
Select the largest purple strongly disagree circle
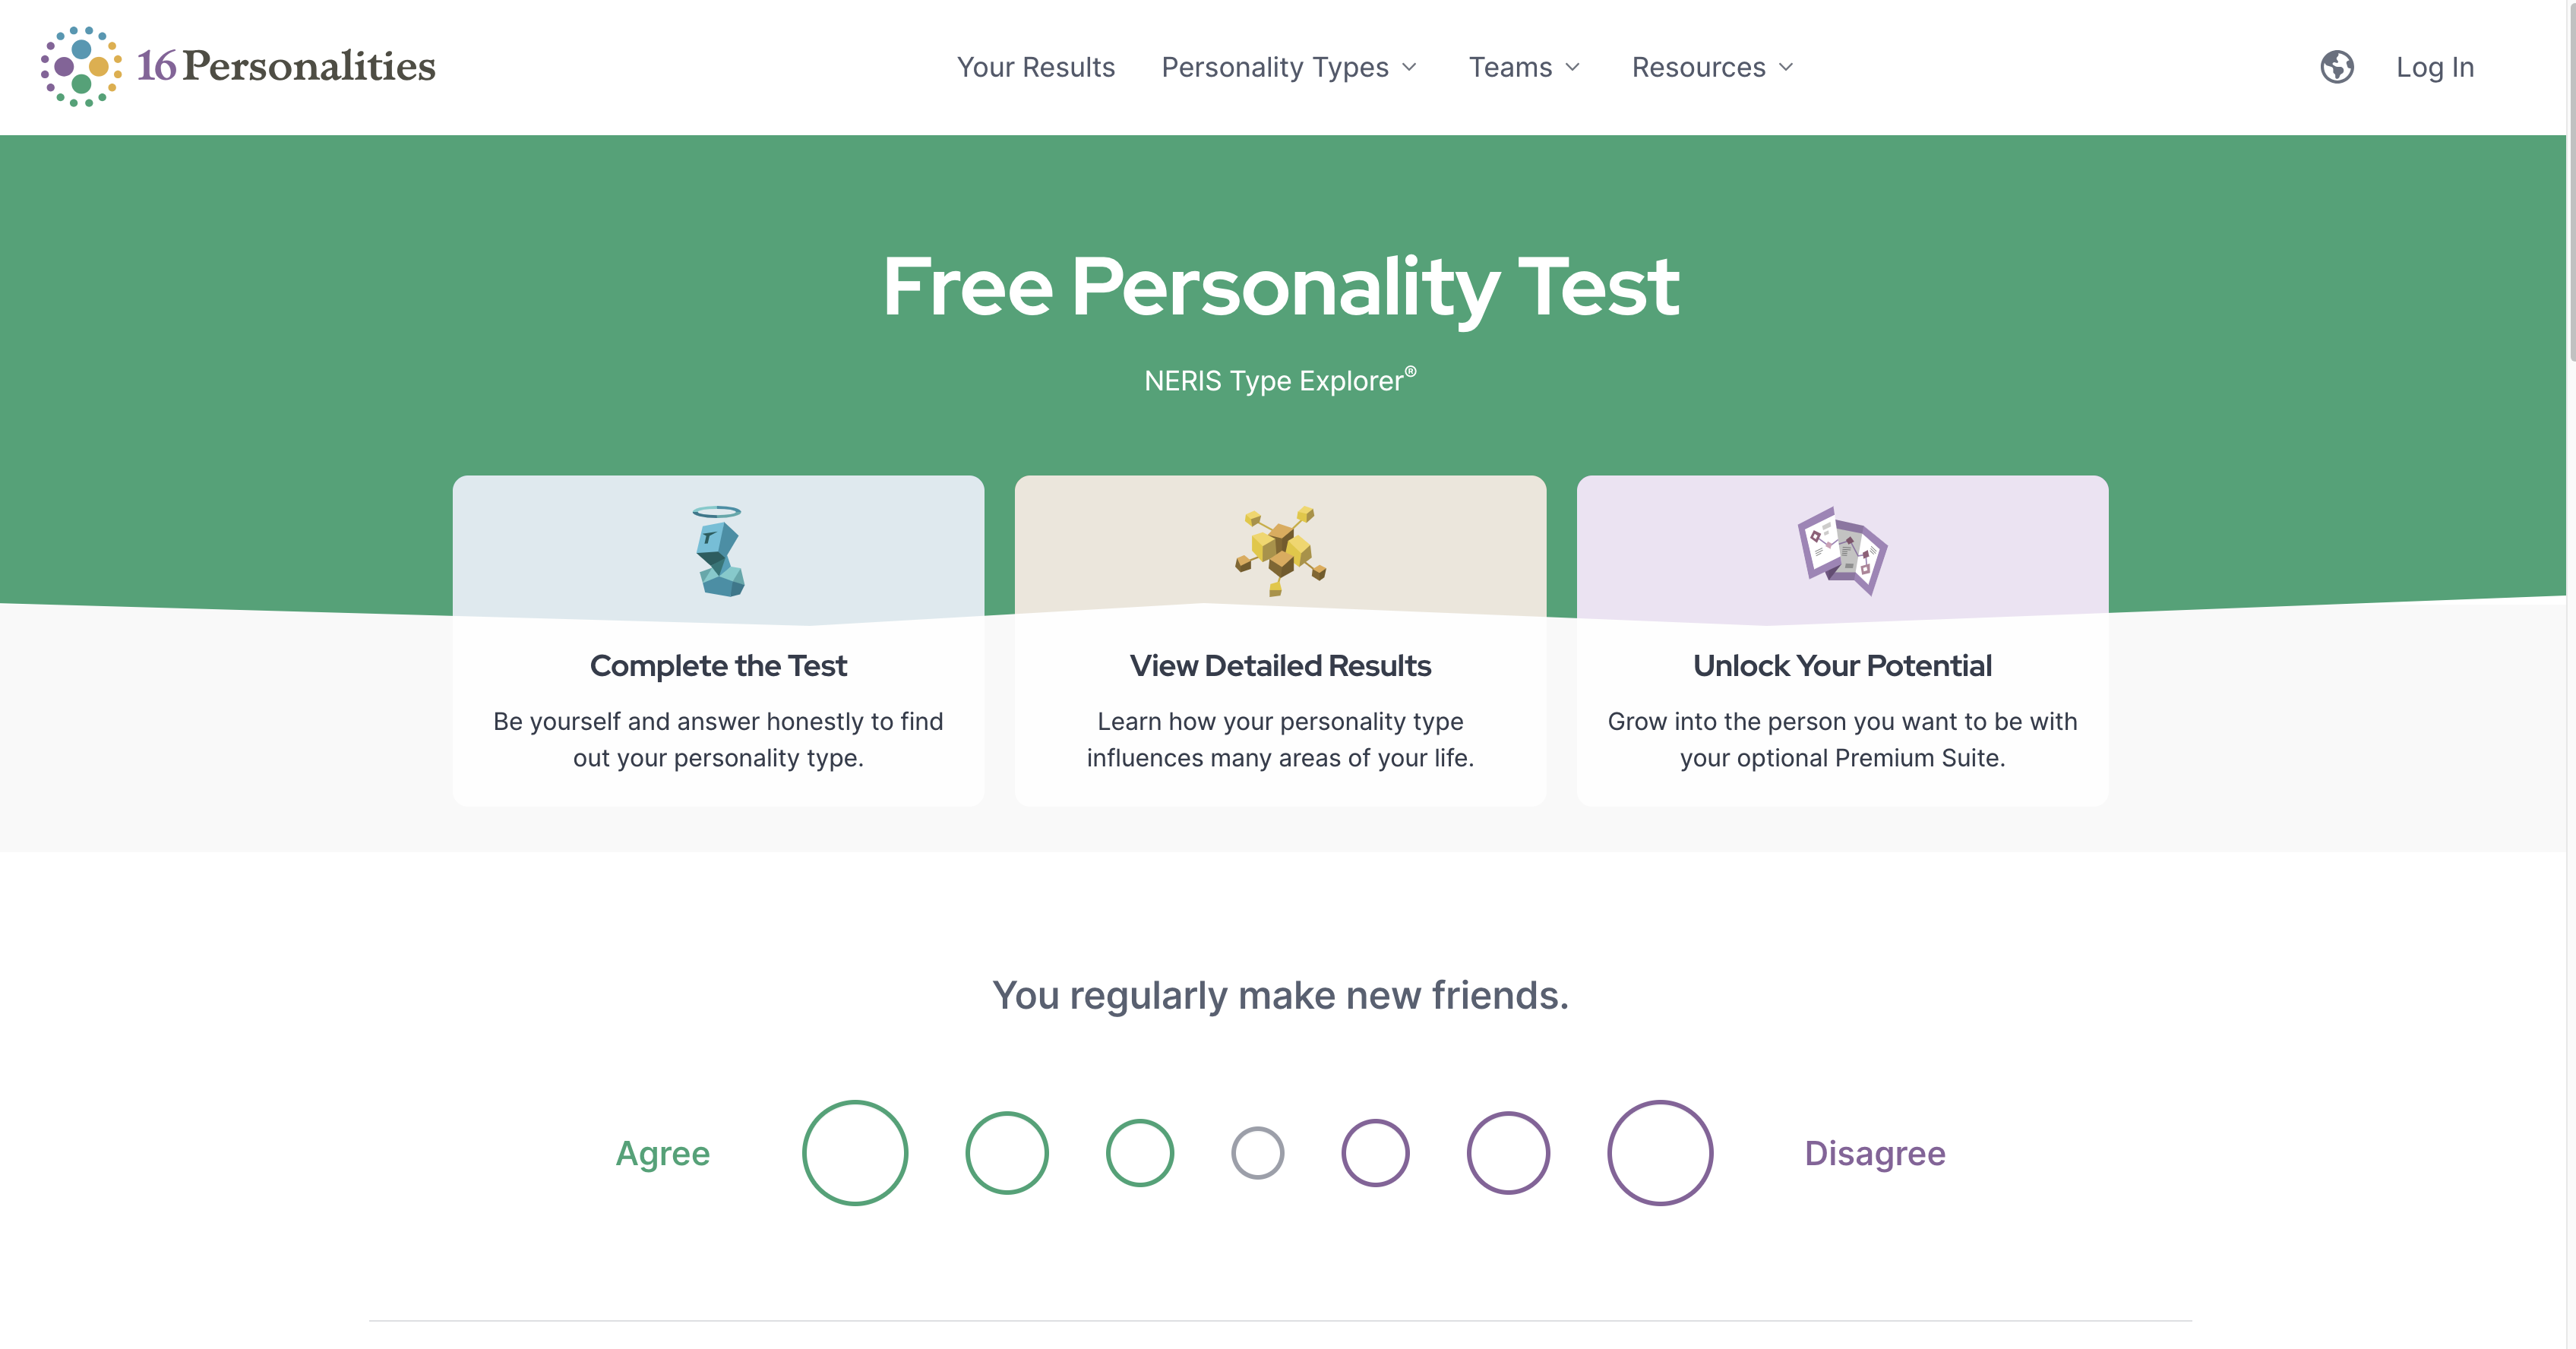[1660, 1153]
